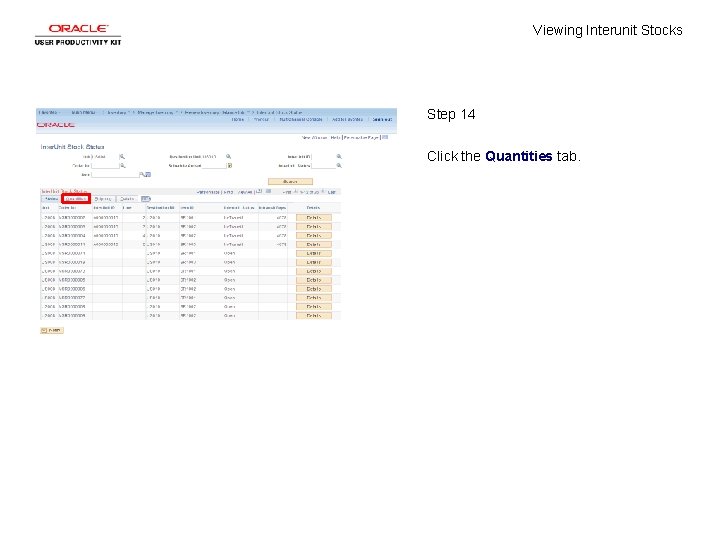Viewport: 720px width, 540px height.
Task: Click inside the Order No input field
Action: tap(105, 166)
